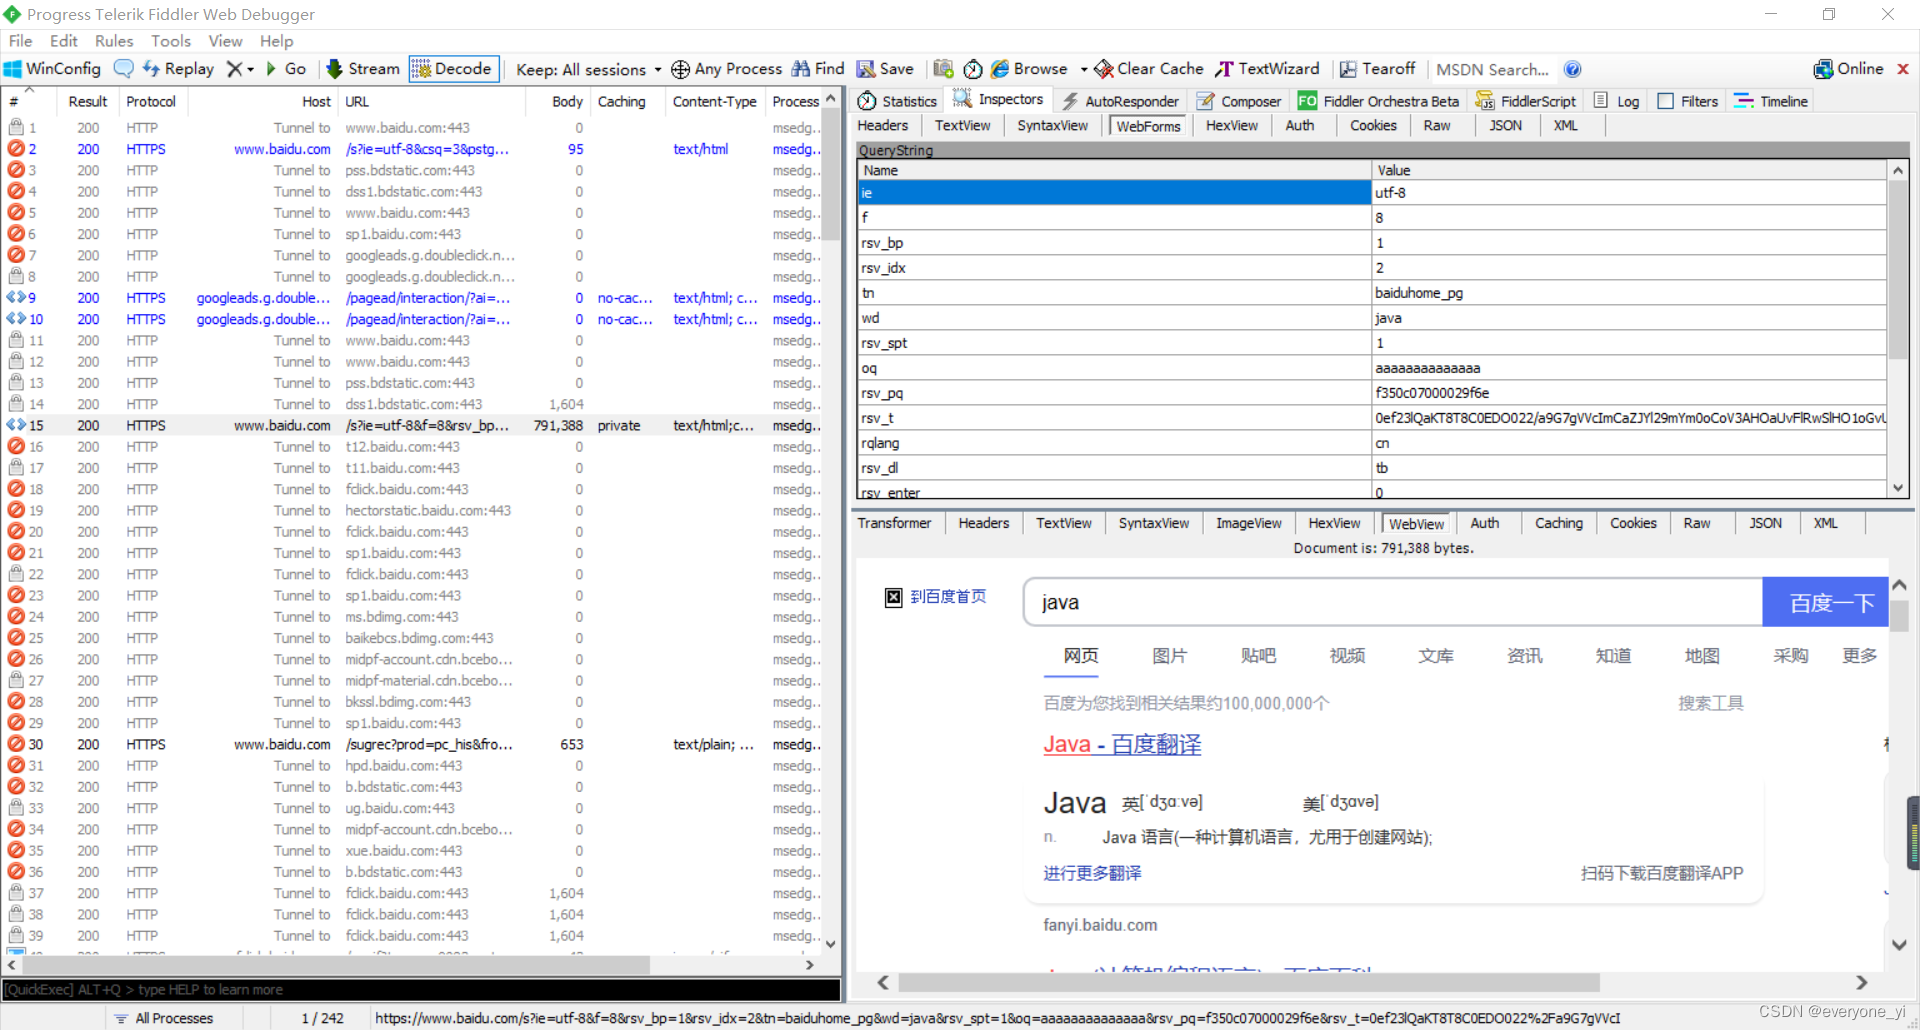
Task: Select response Caching tab
Action: click(1558, 523)
